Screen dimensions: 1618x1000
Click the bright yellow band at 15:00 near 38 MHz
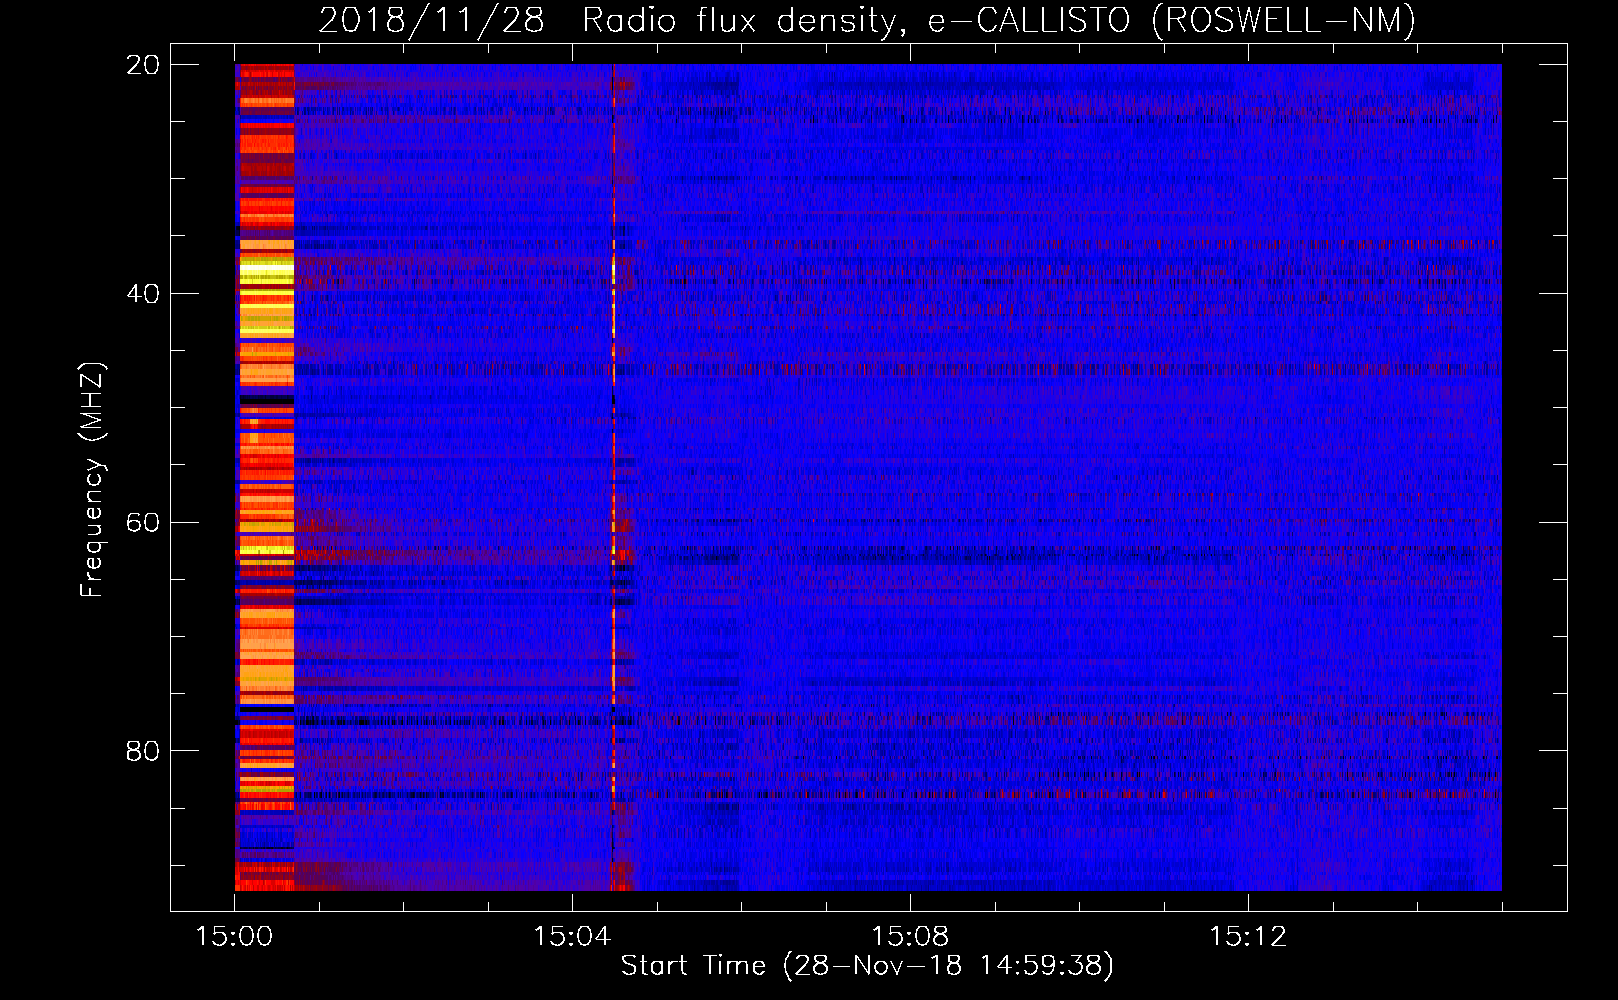coord(266,271)
